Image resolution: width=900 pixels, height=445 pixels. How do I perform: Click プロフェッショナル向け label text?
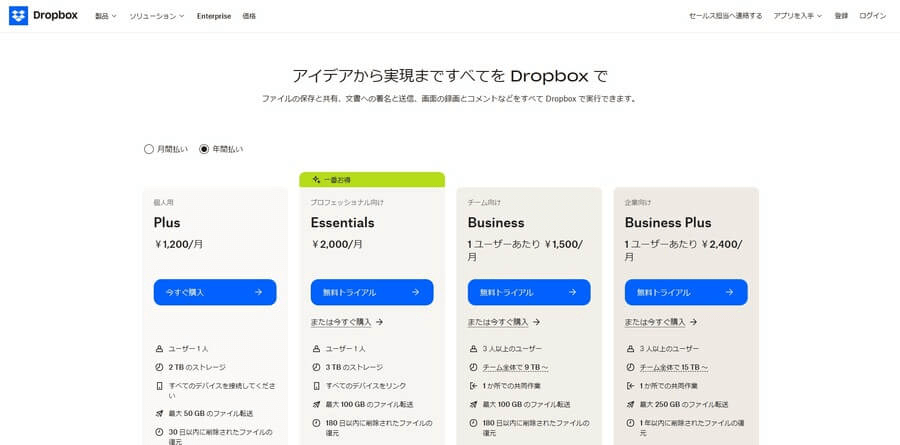(347, 203)
